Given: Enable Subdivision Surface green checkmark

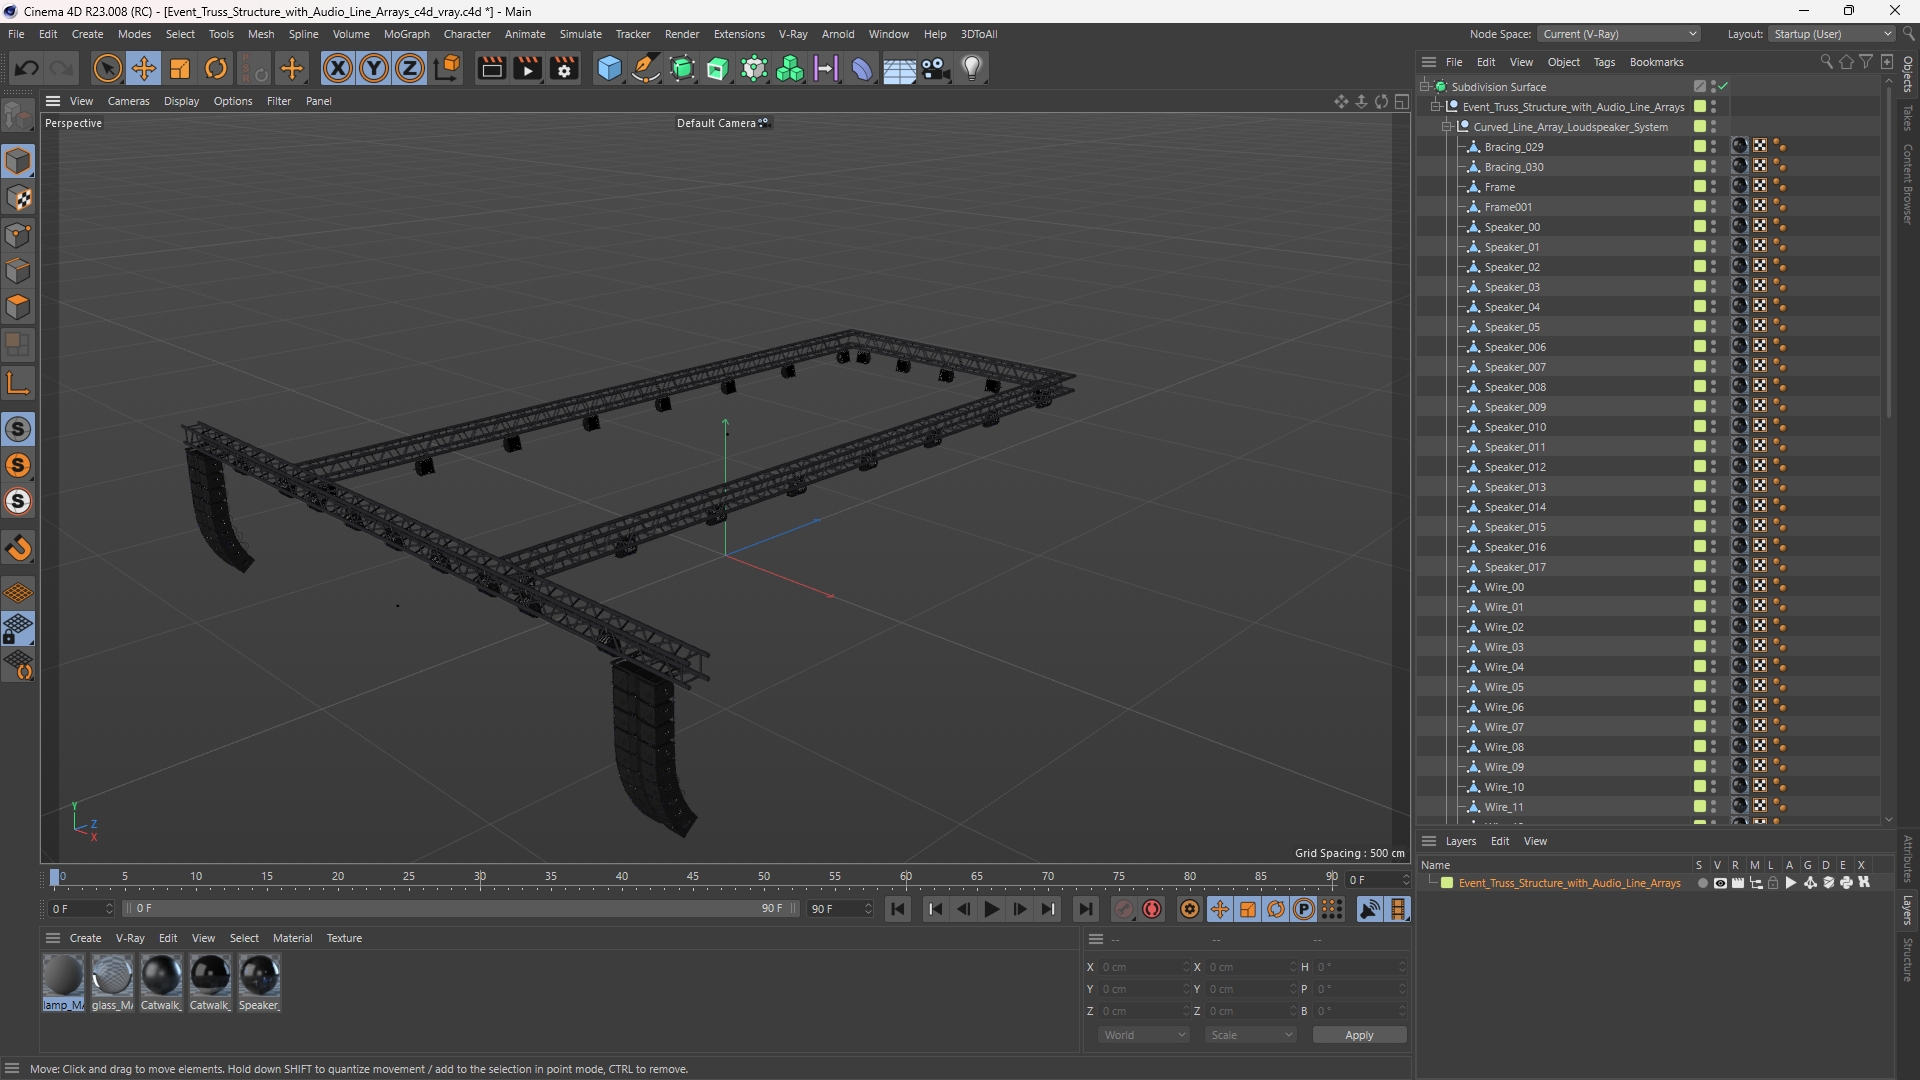Looking at the screenshot, I should (1724, 87).
